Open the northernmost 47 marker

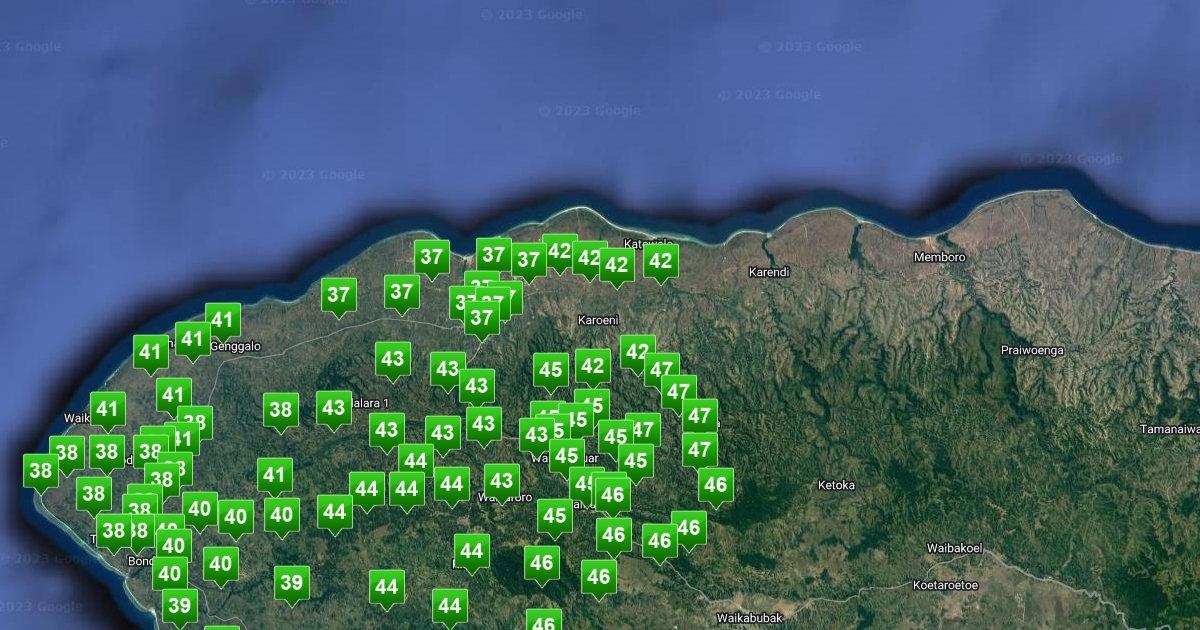(661, 370)
